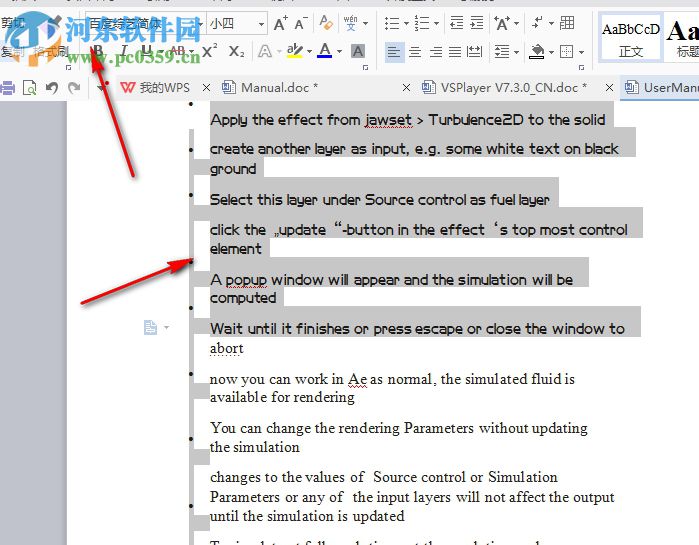Click the shrink font size A- icon

301,23
